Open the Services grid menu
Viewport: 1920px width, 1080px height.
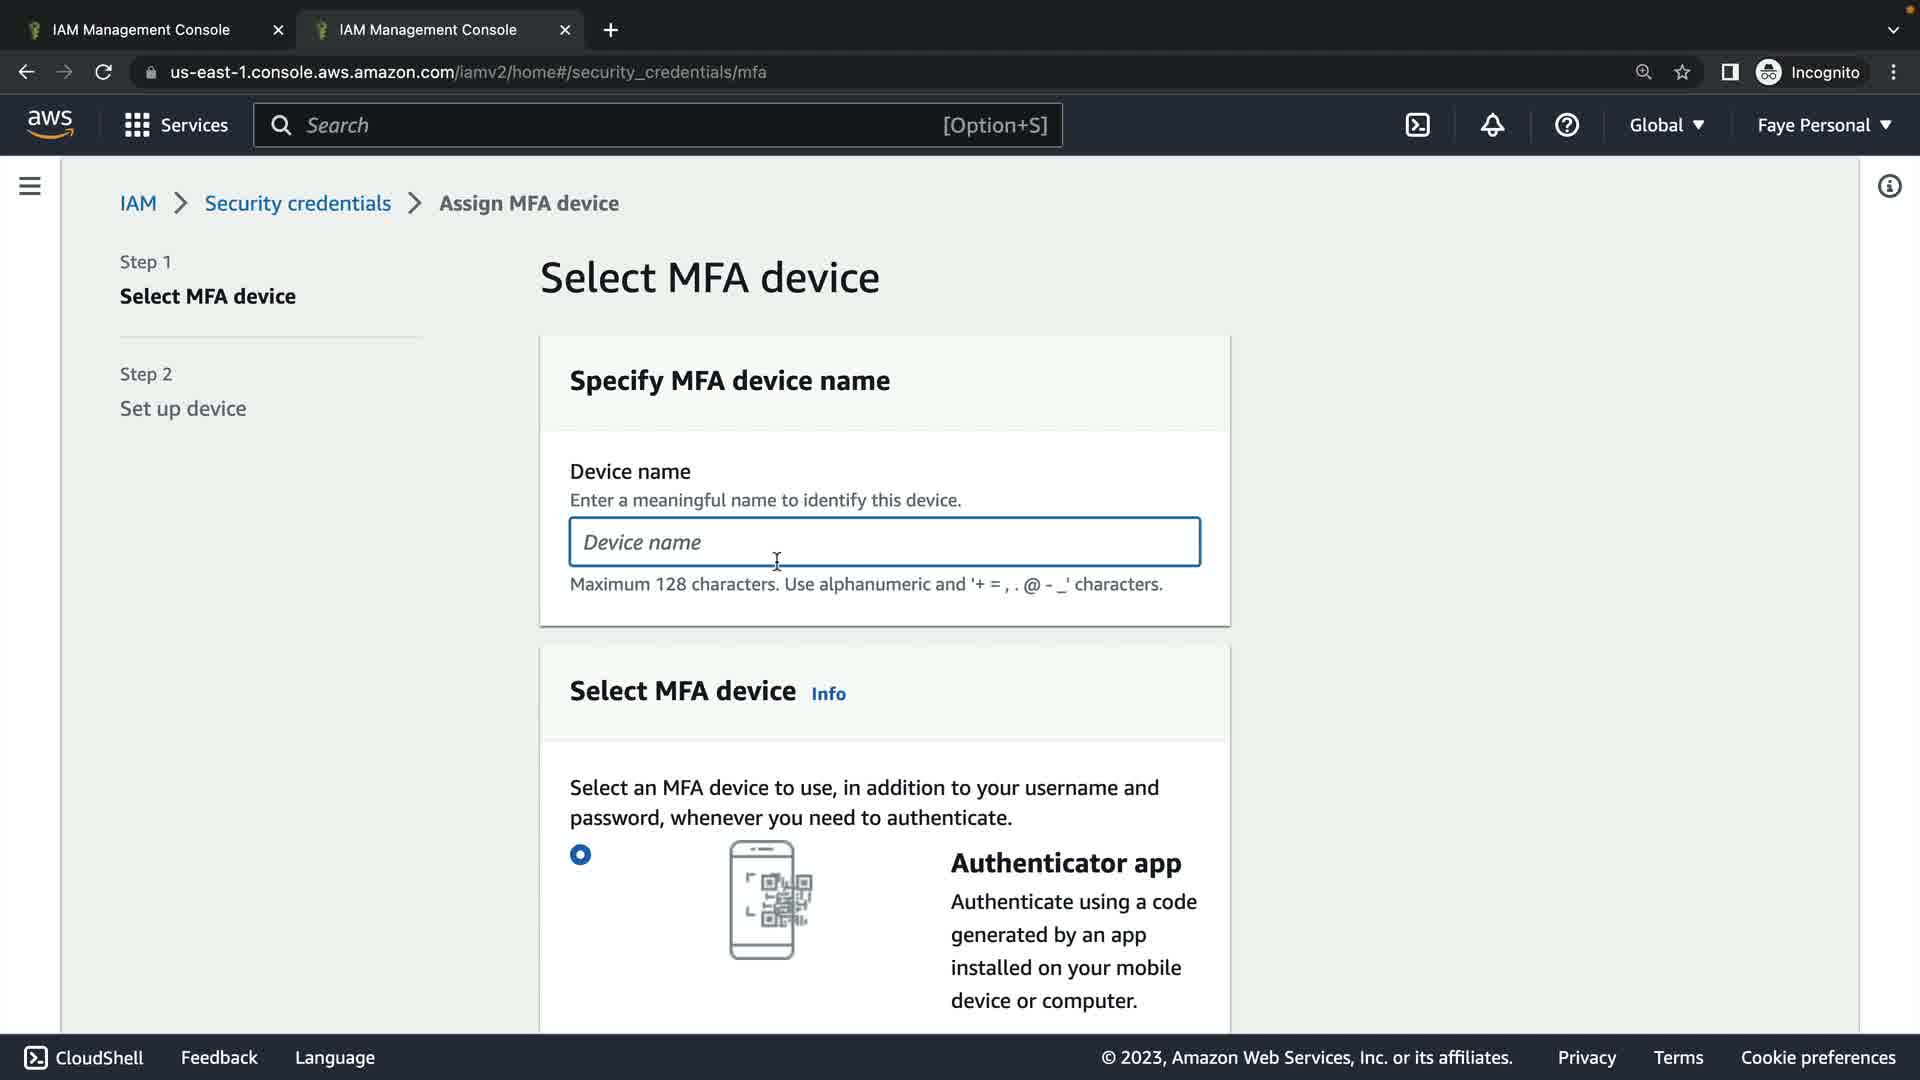176,125
